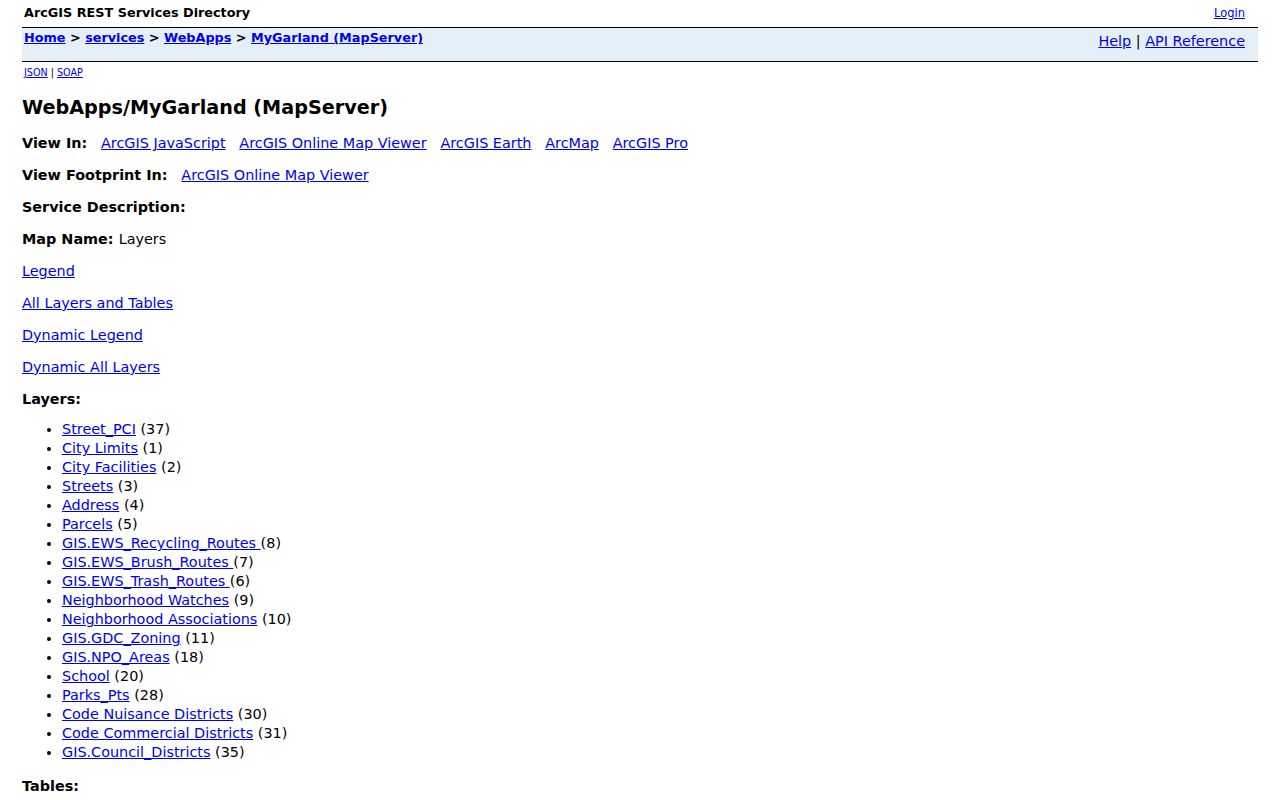Open the GIS.GDC_Zoning layer

click(x=121, y=638)
